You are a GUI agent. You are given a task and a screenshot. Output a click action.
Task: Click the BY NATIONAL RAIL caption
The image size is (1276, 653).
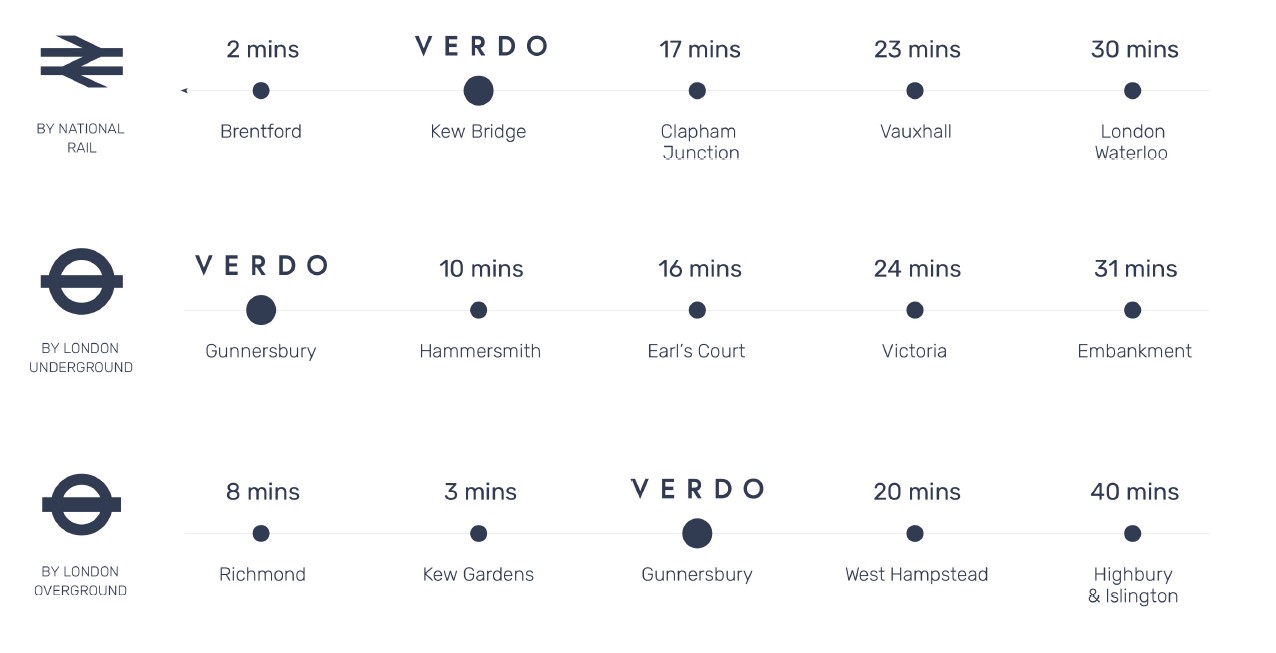(x=81, y=138)
